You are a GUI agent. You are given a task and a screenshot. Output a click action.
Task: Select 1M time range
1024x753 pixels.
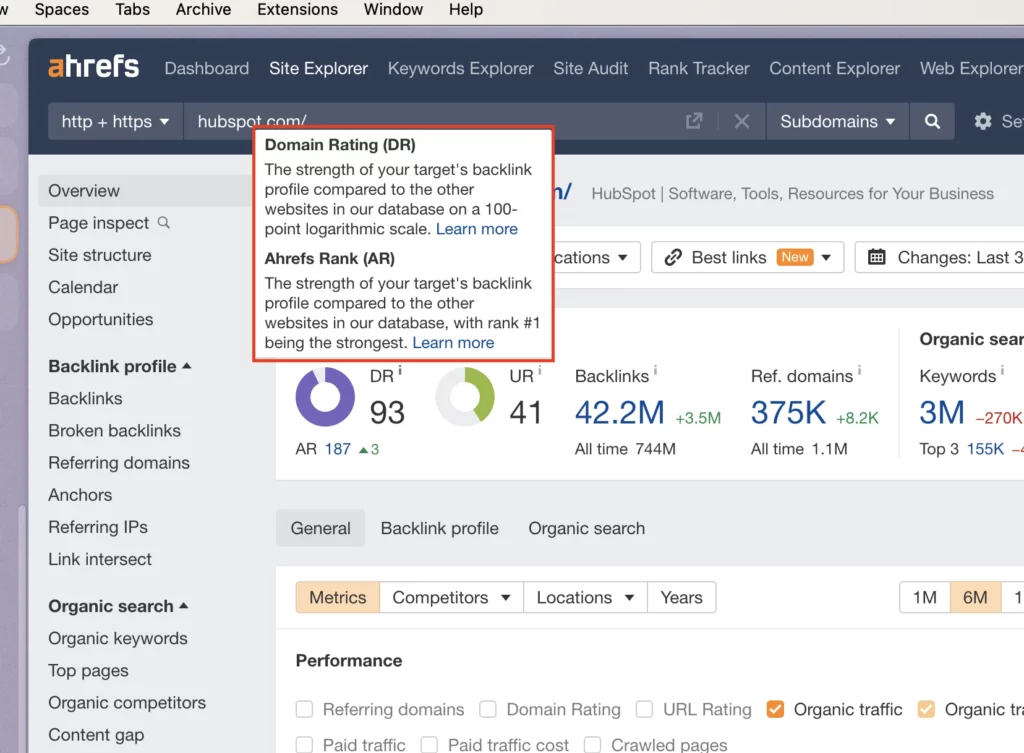(925, 597)
